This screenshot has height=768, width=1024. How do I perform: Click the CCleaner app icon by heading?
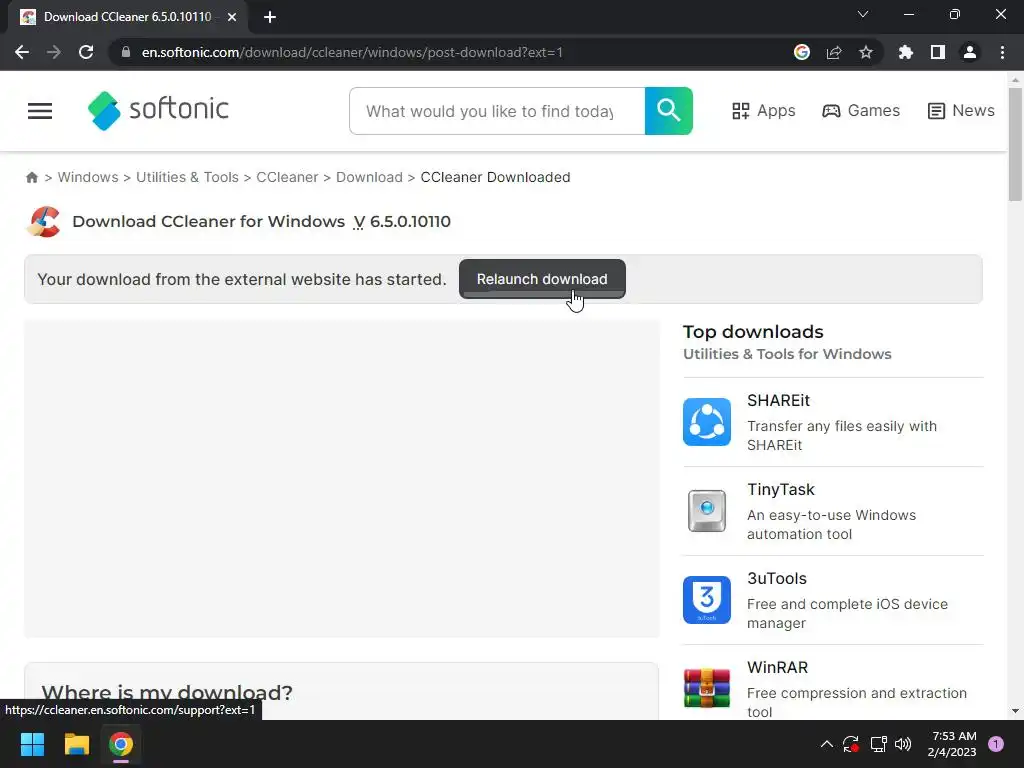(x=44, y=221)
